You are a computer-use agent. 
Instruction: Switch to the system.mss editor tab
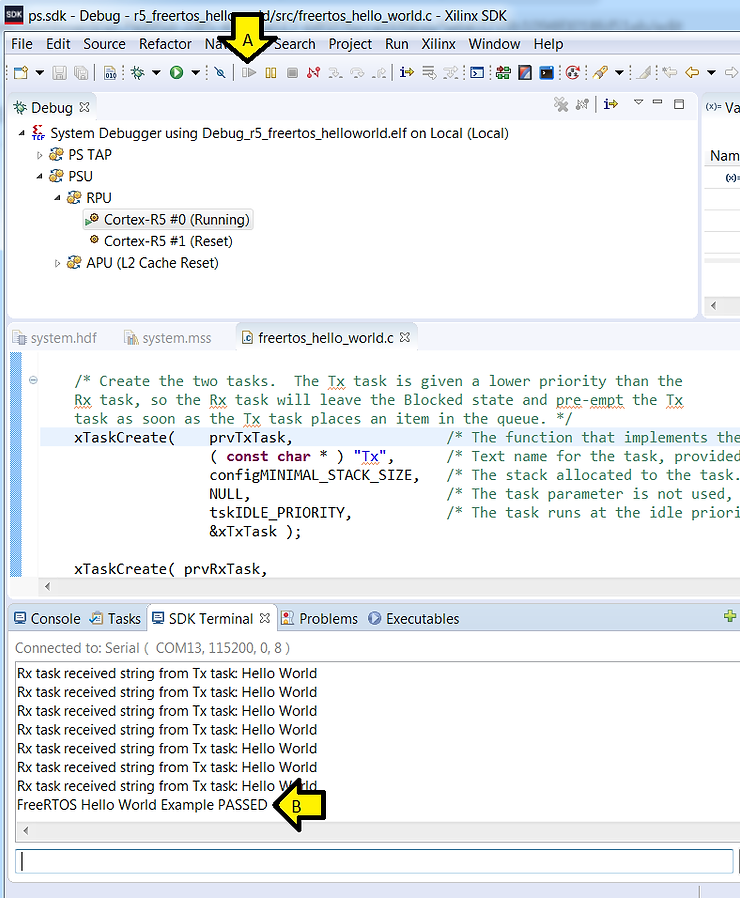click(168, 338)
